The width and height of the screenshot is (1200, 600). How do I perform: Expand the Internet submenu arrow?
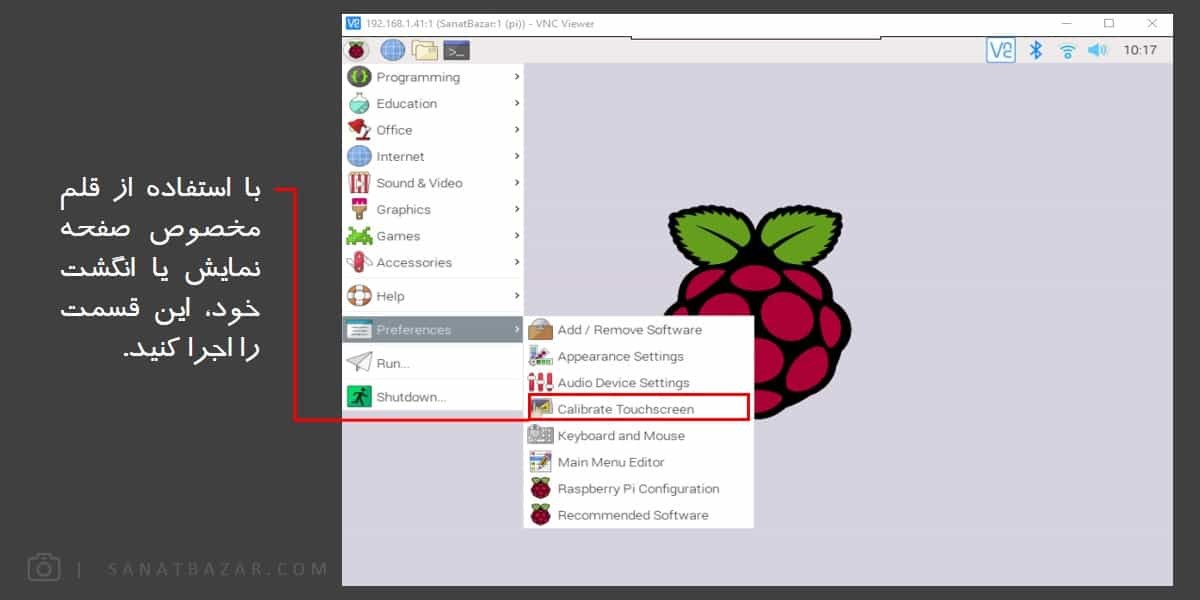[x=517, y=157]
